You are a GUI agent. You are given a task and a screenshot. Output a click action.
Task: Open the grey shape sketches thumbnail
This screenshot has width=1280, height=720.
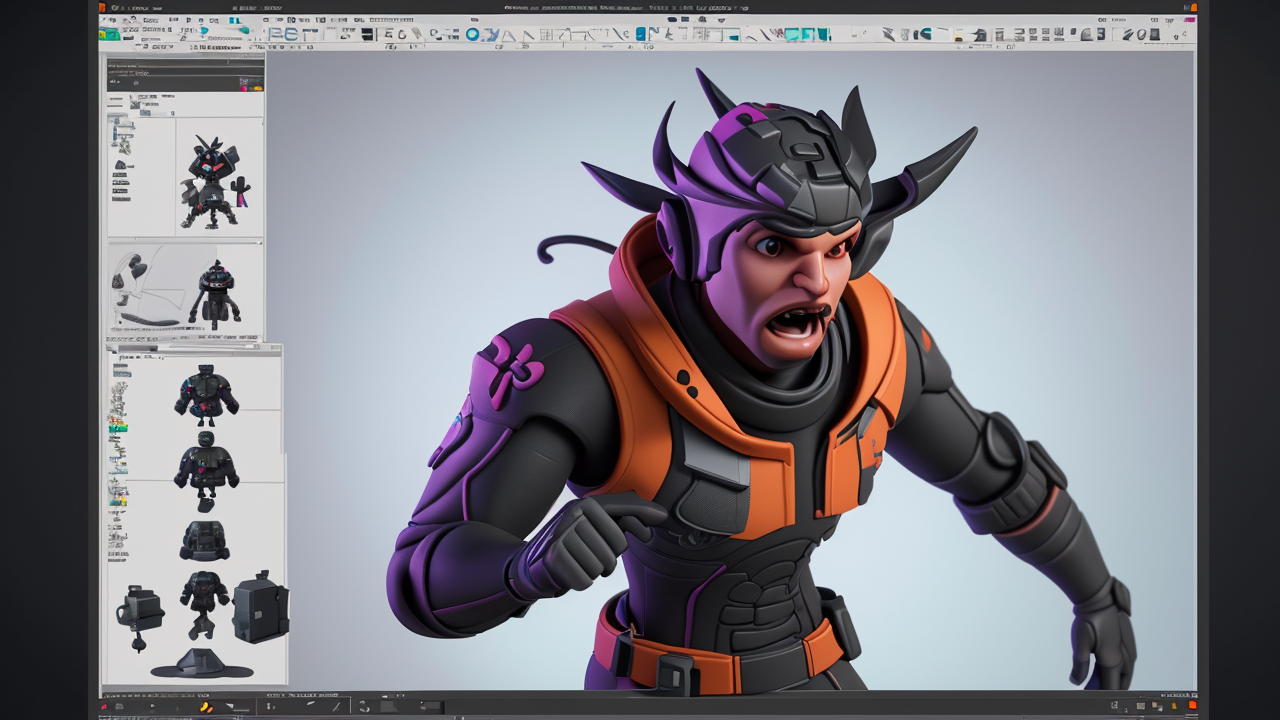147,290
